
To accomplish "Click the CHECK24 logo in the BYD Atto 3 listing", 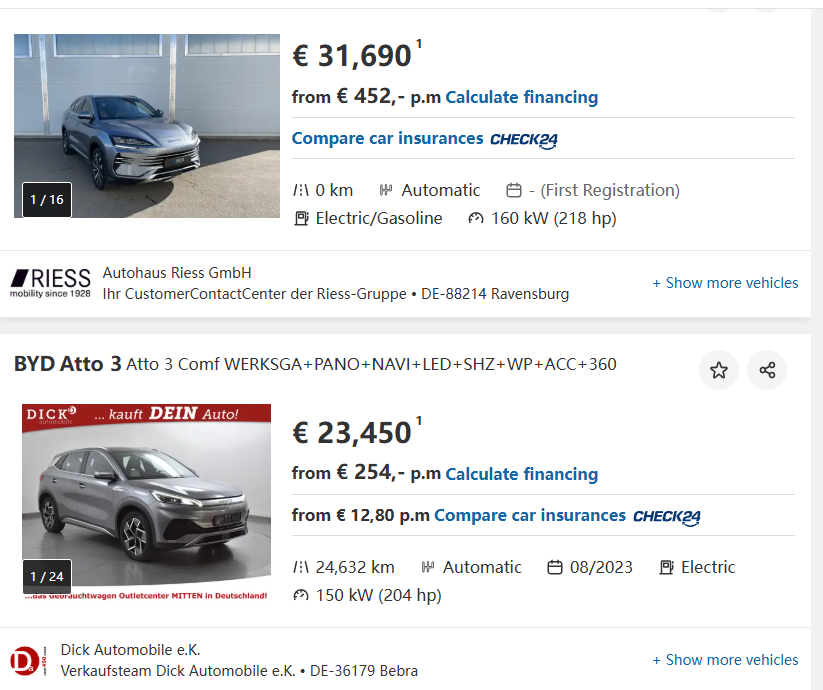I will (667, 516).
